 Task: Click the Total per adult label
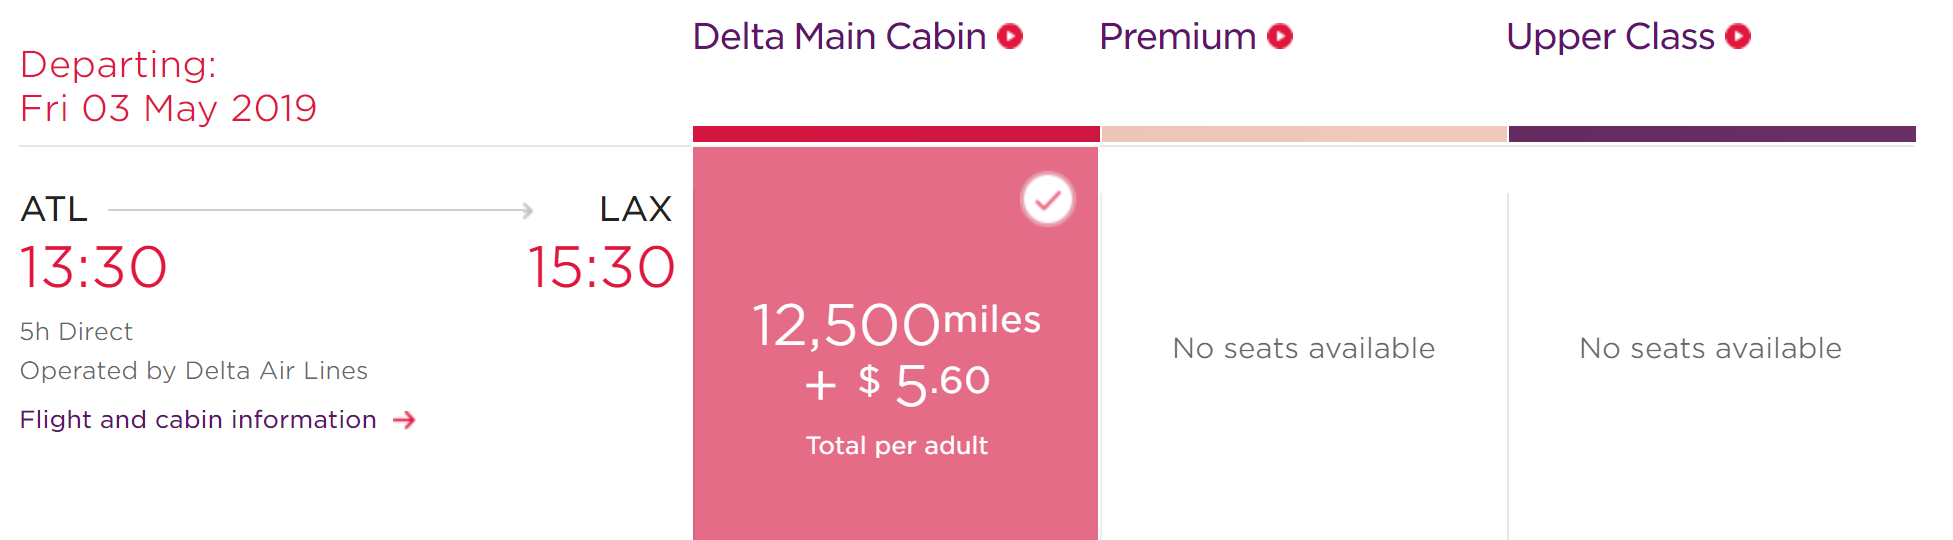897,446
